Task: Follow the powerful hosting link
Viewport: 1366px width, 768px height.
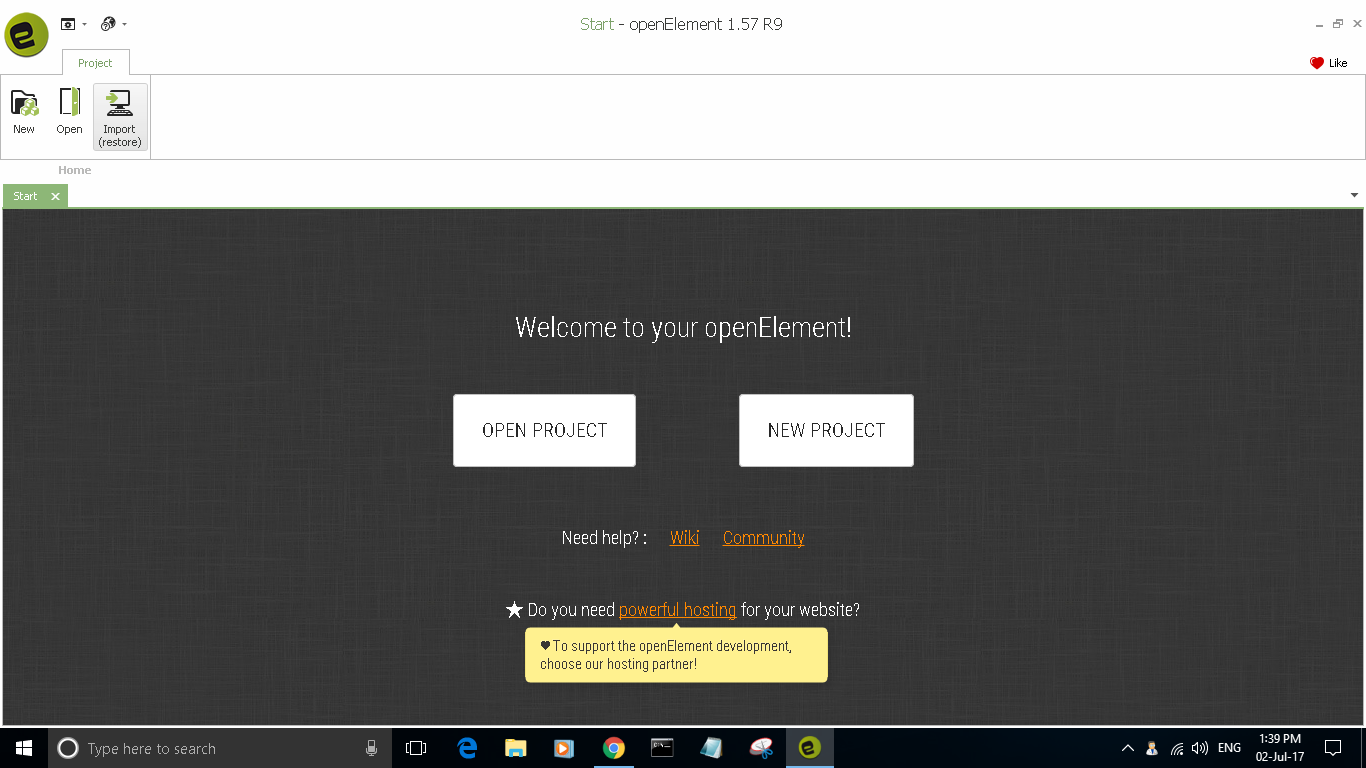Action: (677, 610)
